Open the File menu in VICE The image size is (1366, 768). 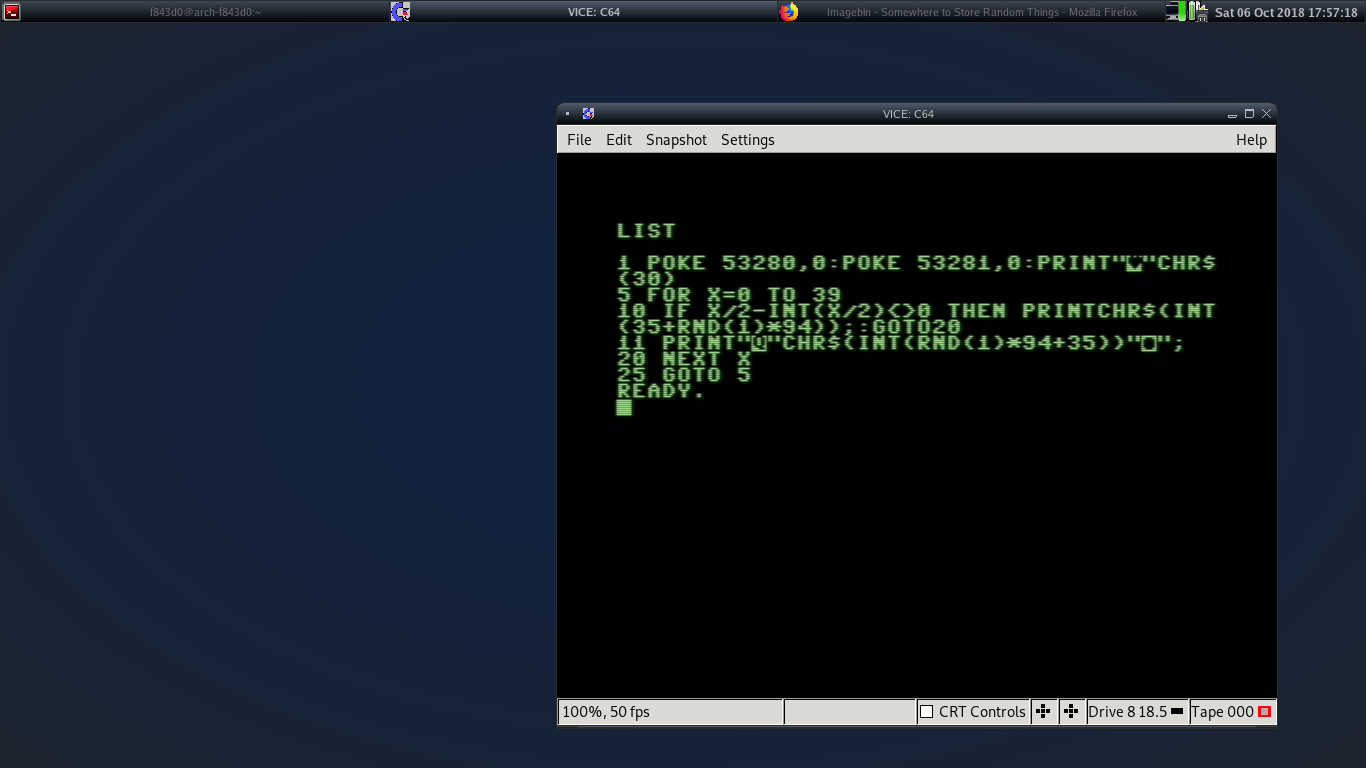tap(579, 140)
